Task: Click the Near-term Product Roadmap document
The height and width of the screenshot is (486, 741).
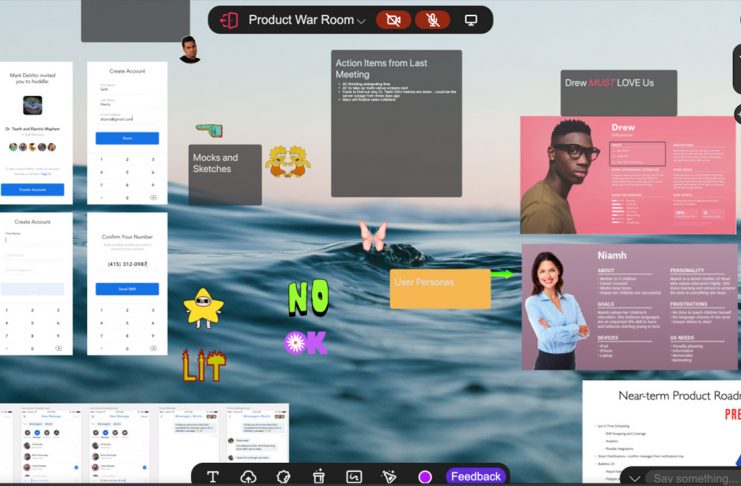Action: pyautogui.click(x=662, y=431)
